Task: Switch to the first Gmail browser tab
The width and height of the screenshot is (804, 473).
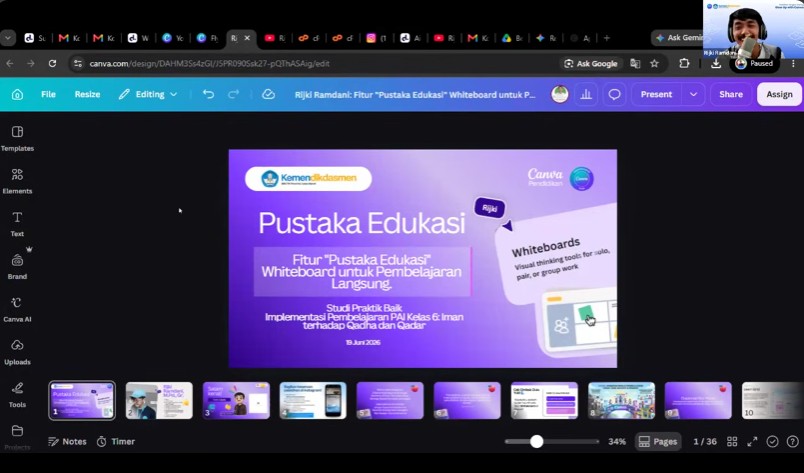Action: (x=70, y=38)
